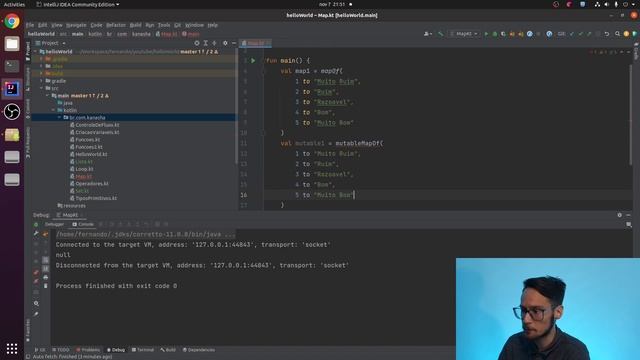The height and width of the screenshot is (360, 640).
Task: Open the Window menu
Action: pos(194,25)
